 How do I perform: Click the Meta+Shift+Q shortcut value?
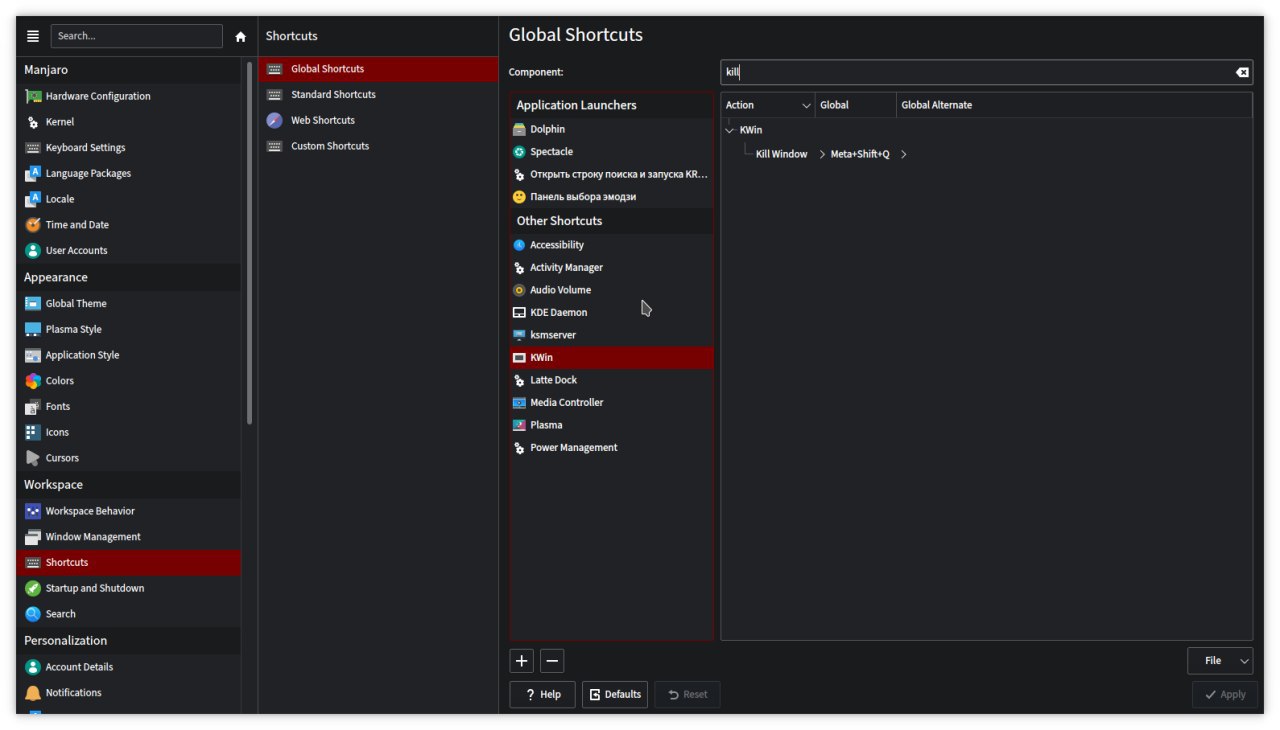pyautogui.click(x=860, y=154)
